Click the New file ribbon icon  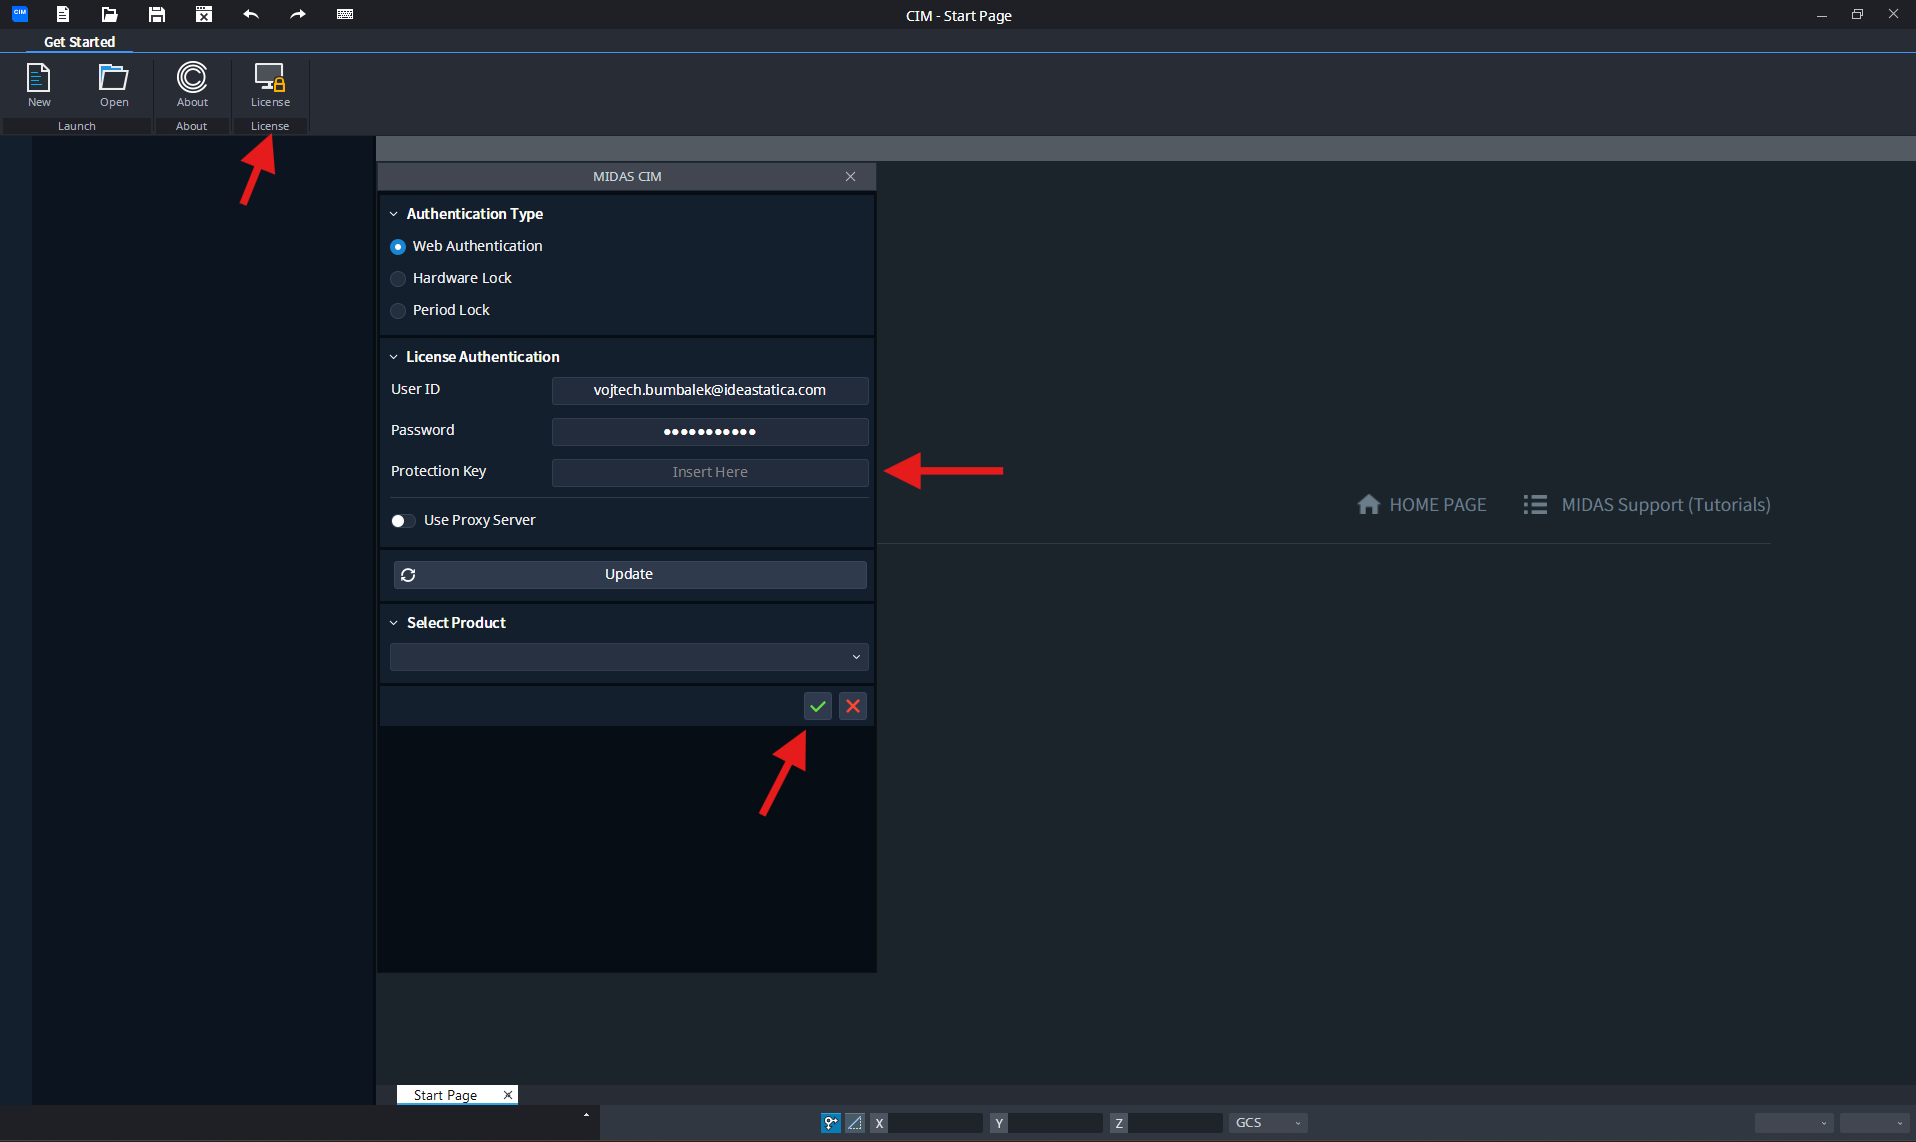coord(39,84)
